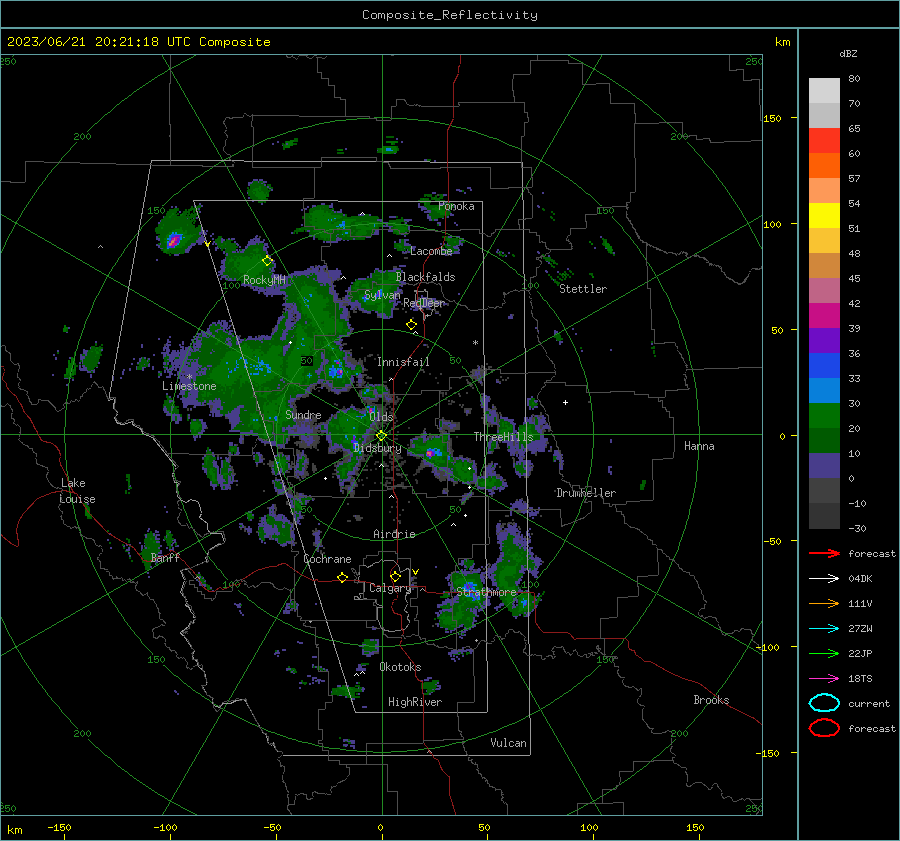Click the magenta 18TS arrow in the legend
The height and width of the screenshot is (841, 900).
click(824, 679)
